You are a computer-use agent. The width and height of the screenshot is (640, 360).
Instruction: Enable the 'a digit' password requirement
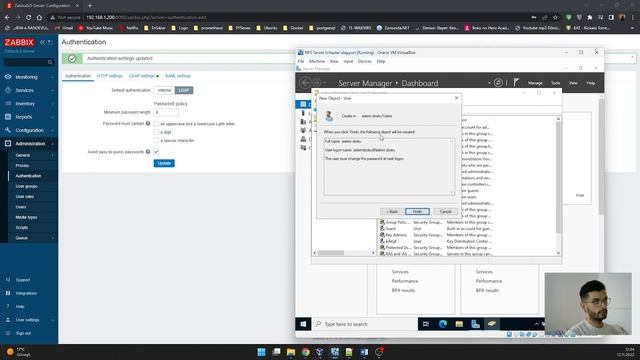(x=156, y=132)
